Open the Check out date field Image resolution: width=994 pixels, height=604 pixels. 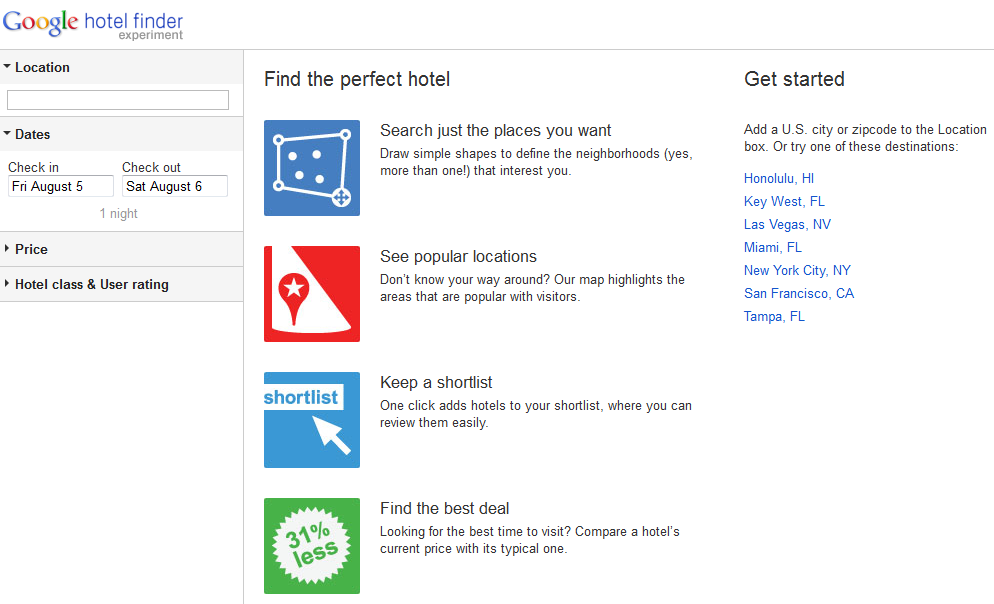(174, 186)
